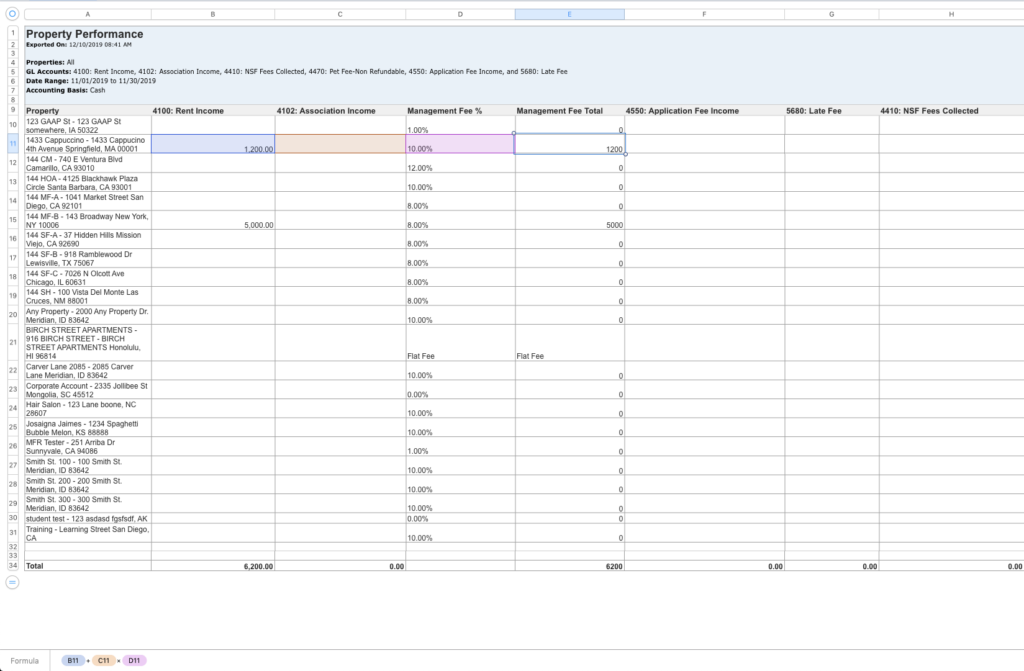
Task: Click the 0.00% fee for student test
Action: pyautogui.click(x=460, y=519)
